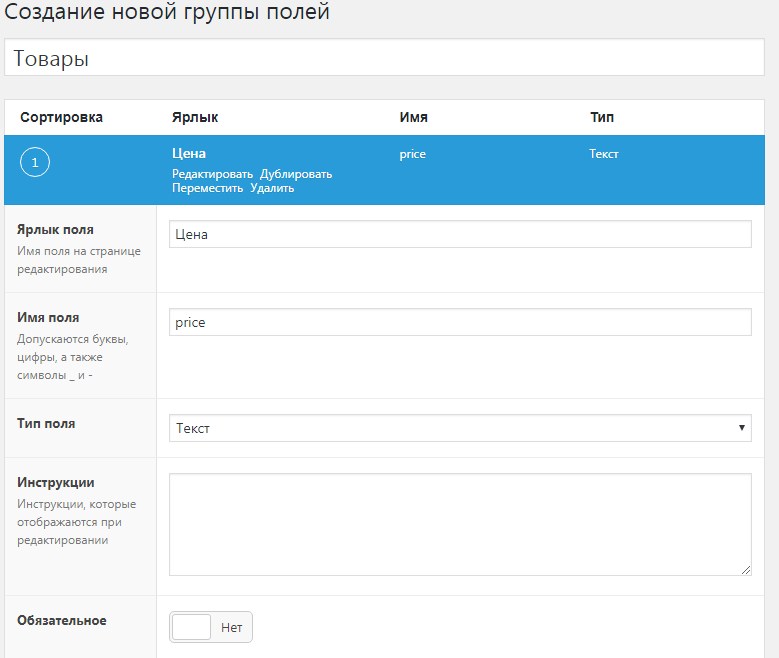Click the 'Текст' type value in blue row
This screenshot has height=658, width=779.
pyautogui.click(x=604, y=154)
